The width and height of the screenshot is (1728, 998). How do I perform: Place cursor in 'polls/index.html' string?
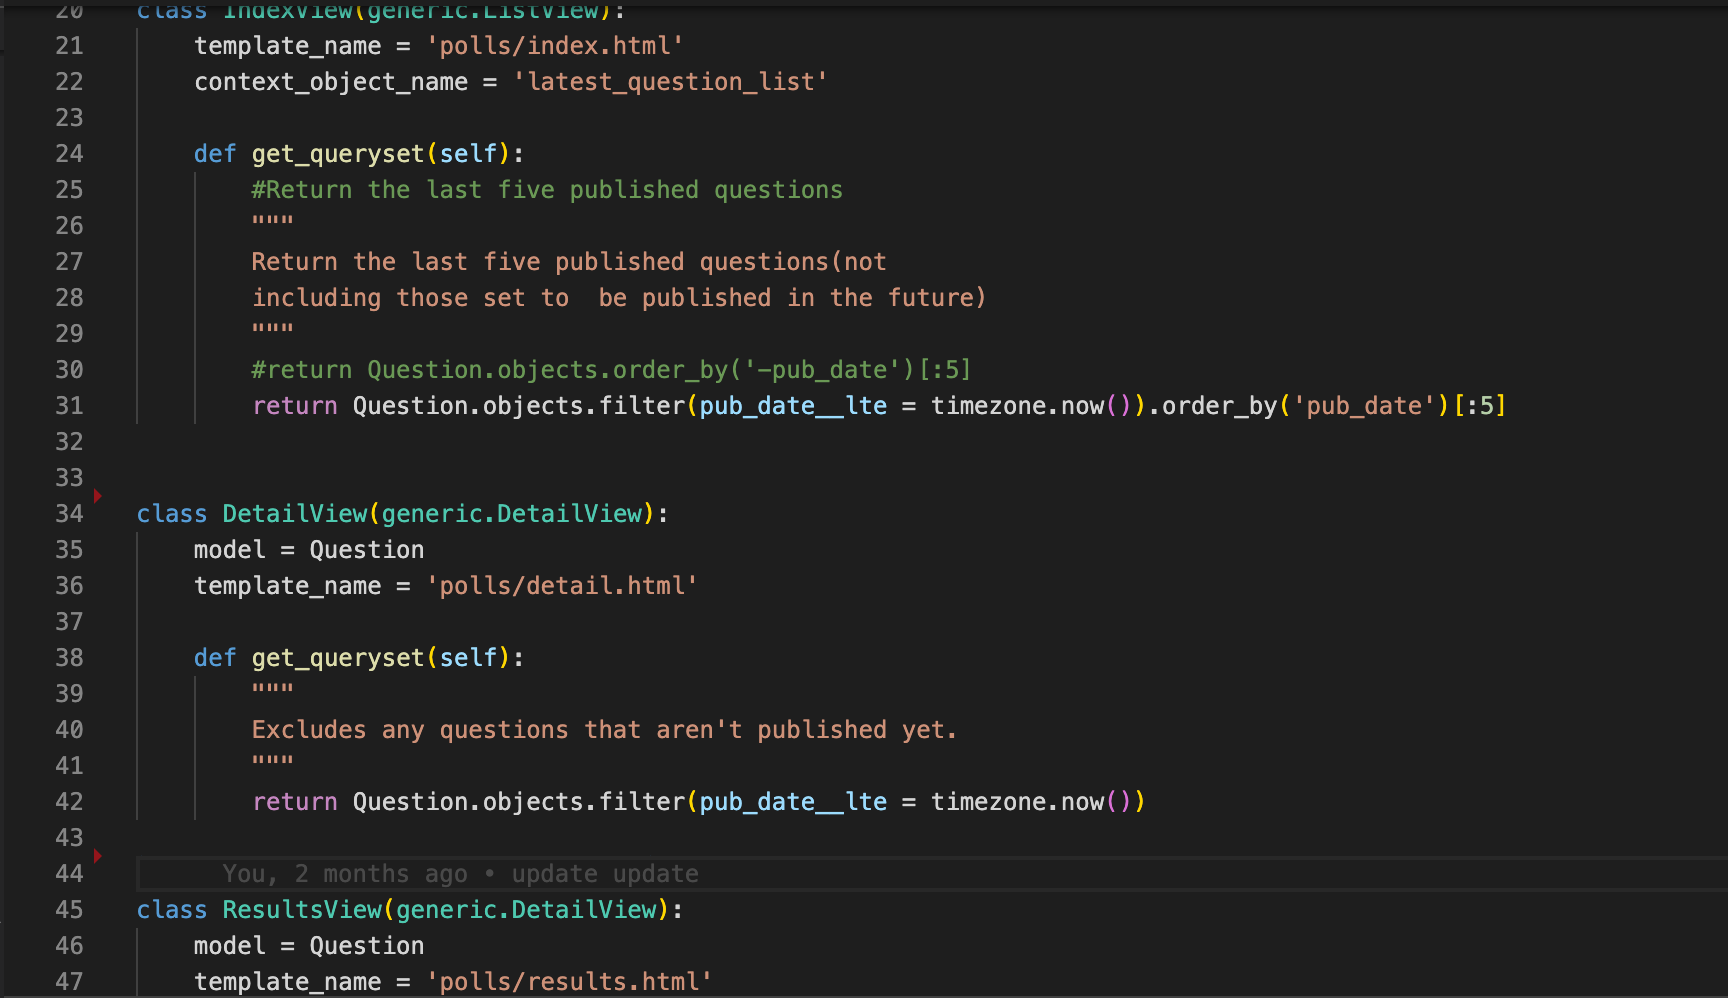tap(555, 46)
